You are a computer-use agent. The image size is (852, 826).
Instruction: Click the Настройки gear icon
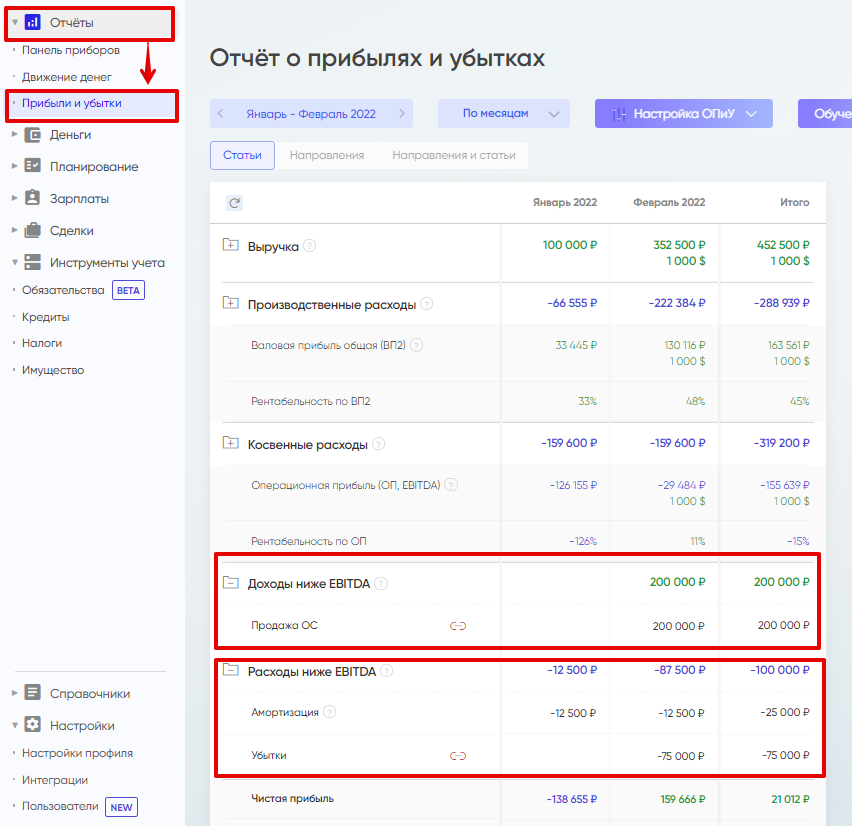coord(33,725)
